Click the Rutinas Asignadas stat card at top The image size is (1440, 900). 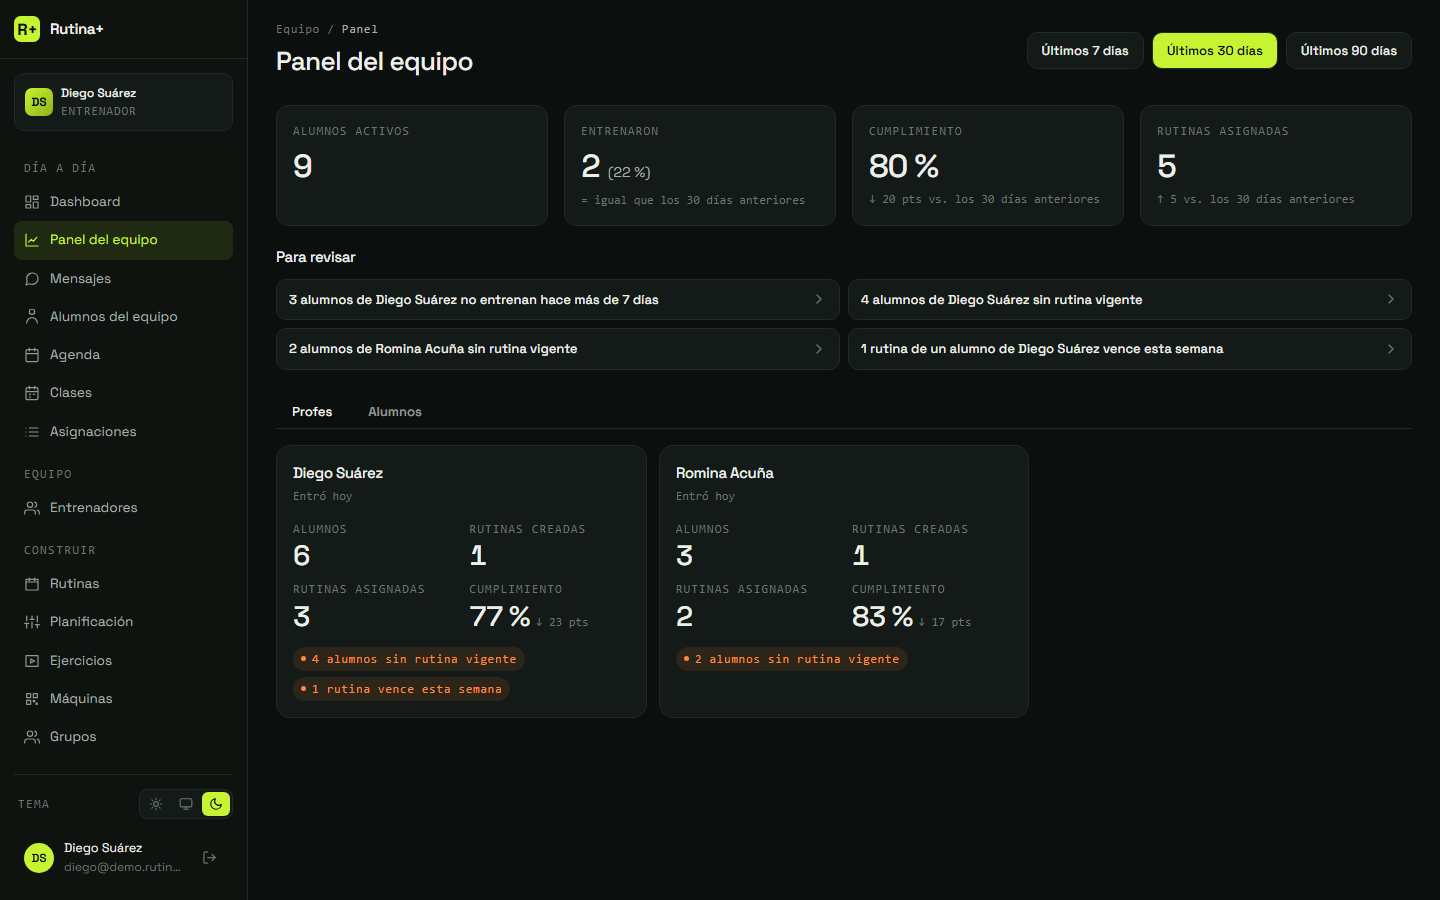click(1276, 166)
